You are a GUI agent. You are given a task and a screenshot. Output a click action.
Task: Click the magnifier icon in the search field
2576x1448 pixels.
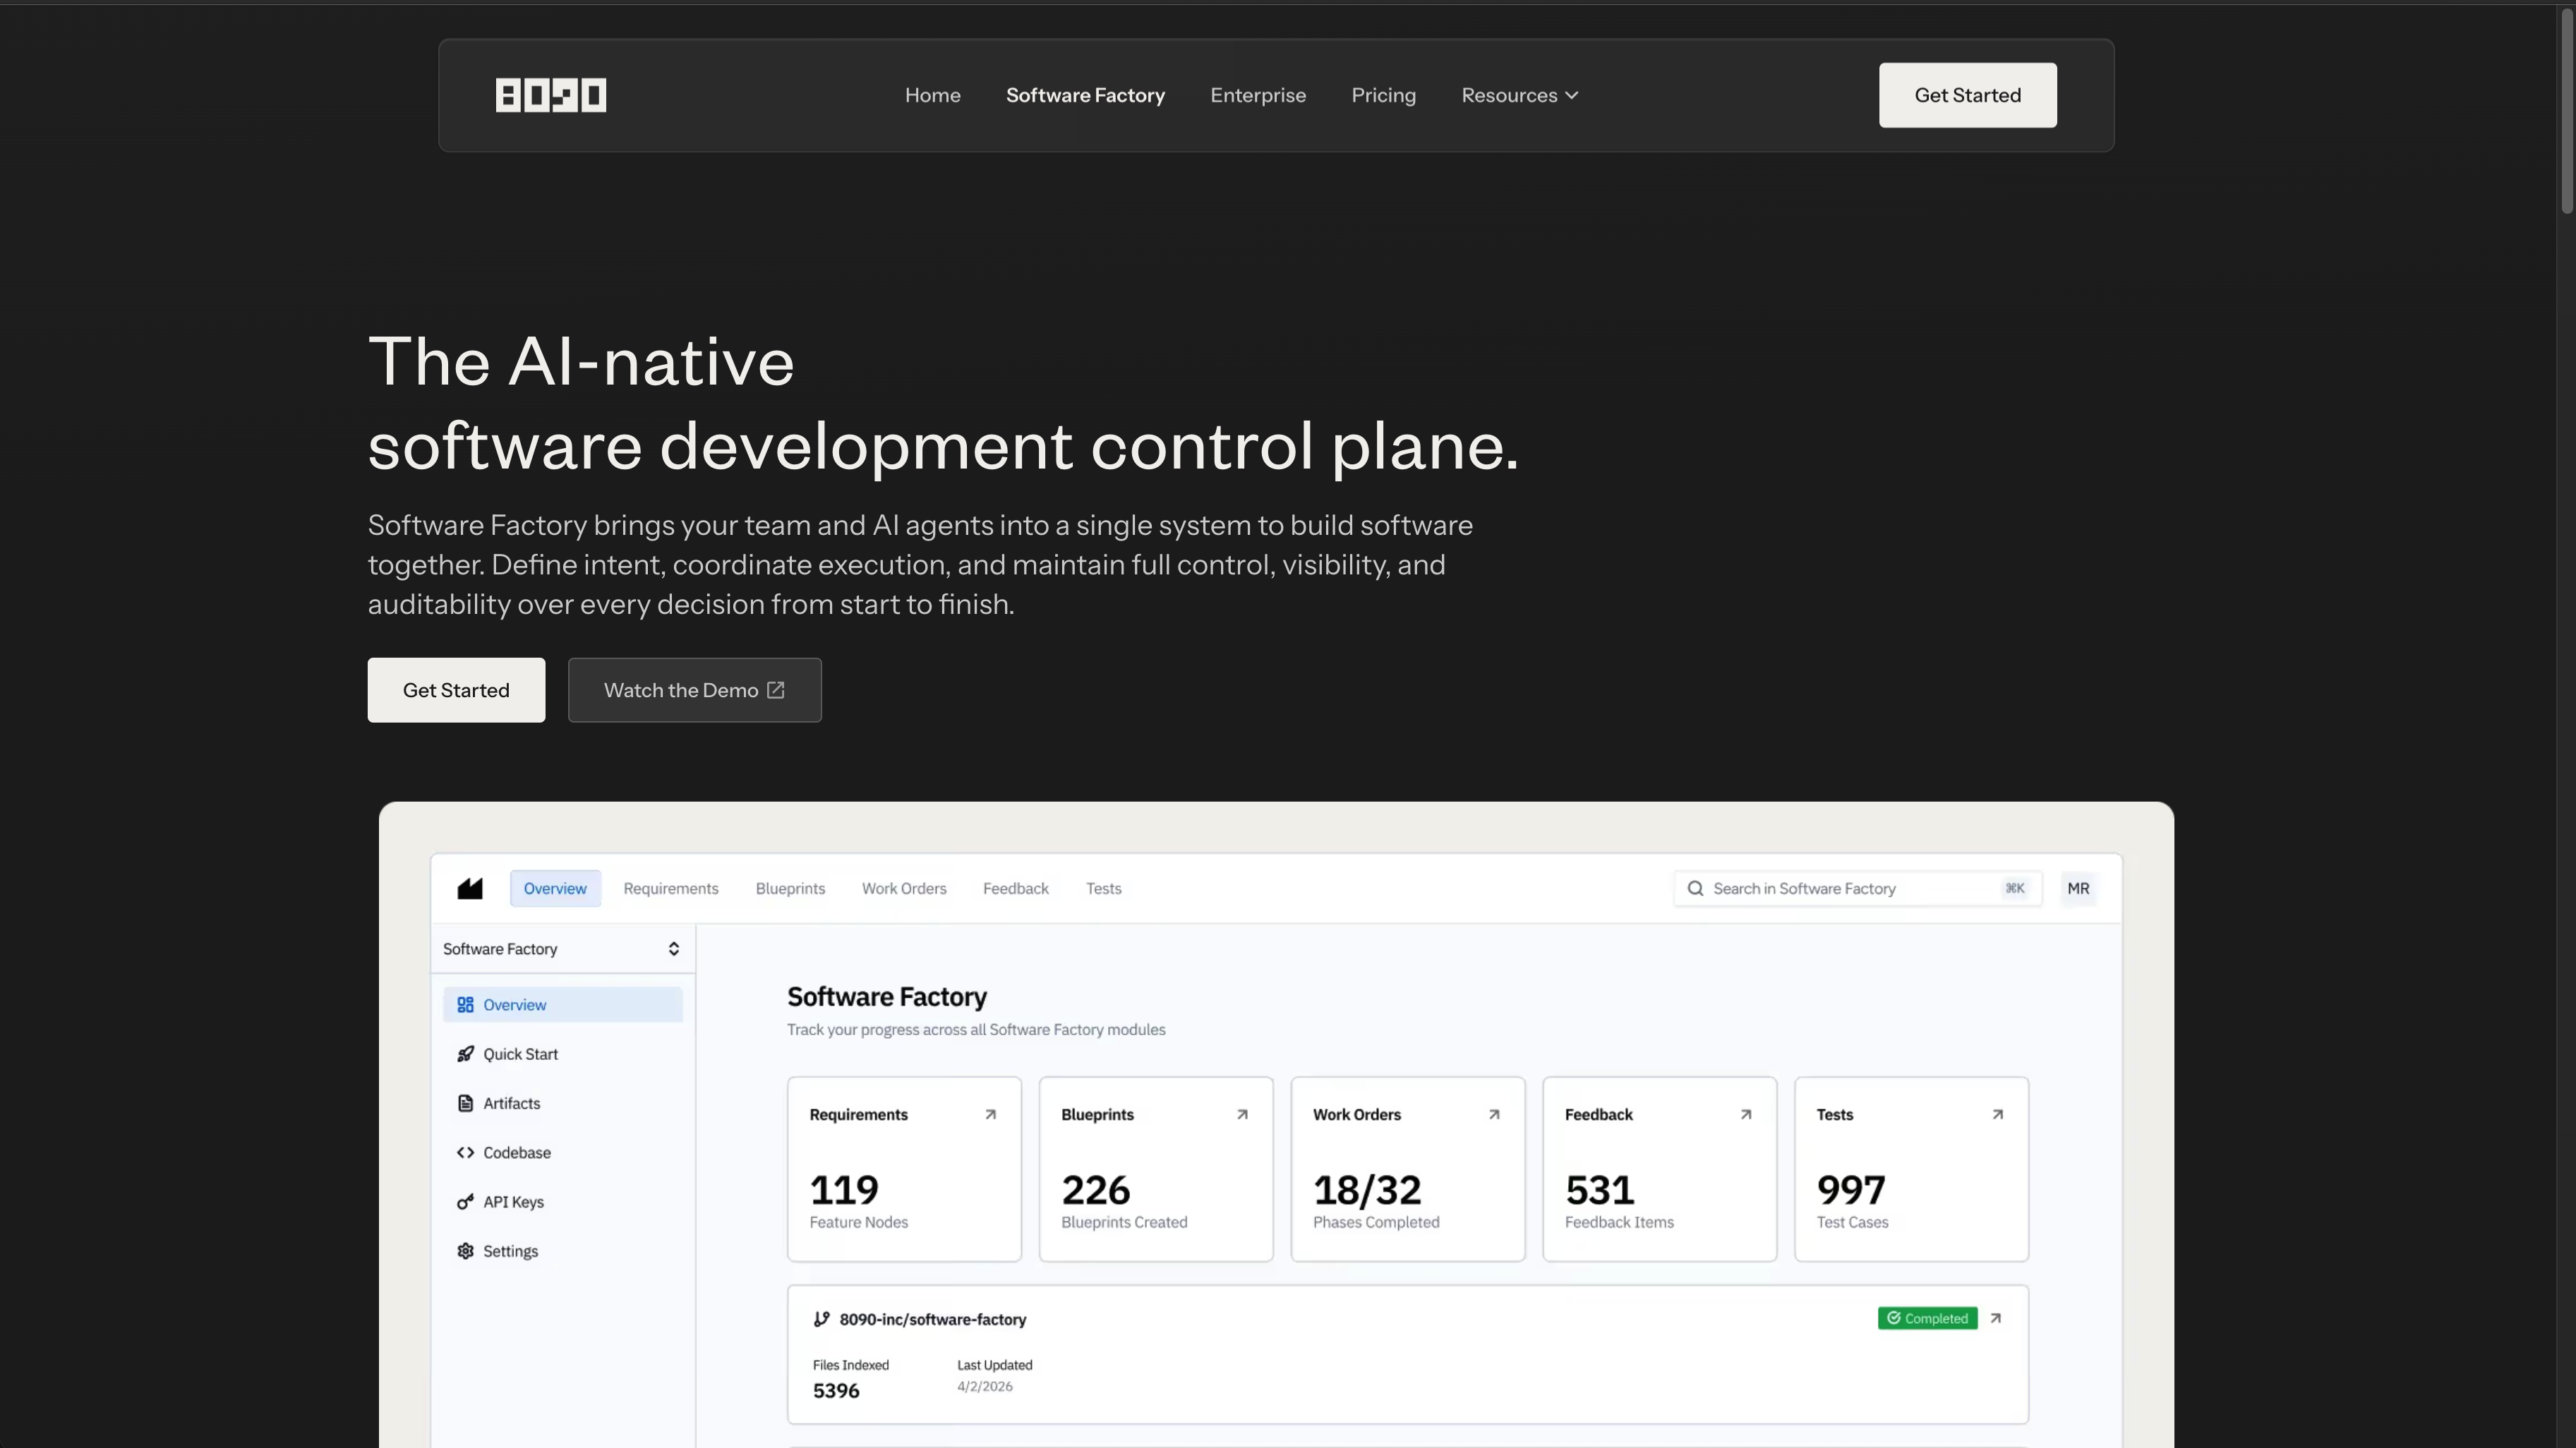(x=1695, y=888)
